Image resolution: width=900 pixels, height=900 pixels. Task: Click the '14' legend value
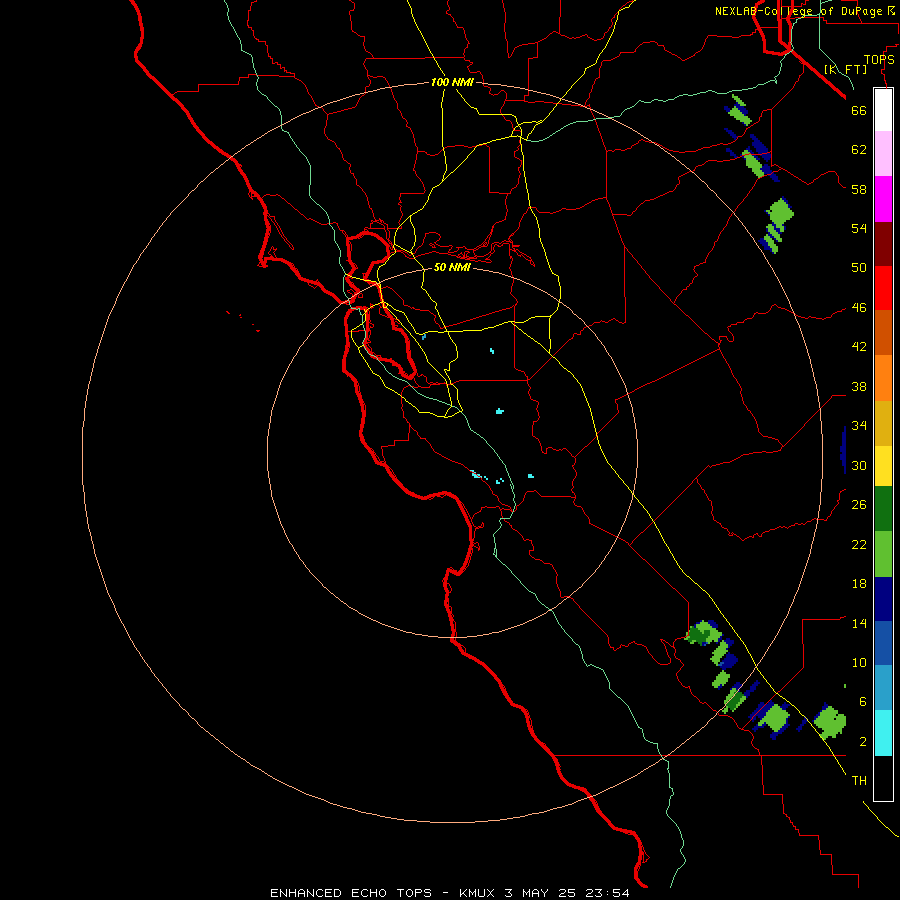pyautogui.click(x=859, y=623)
